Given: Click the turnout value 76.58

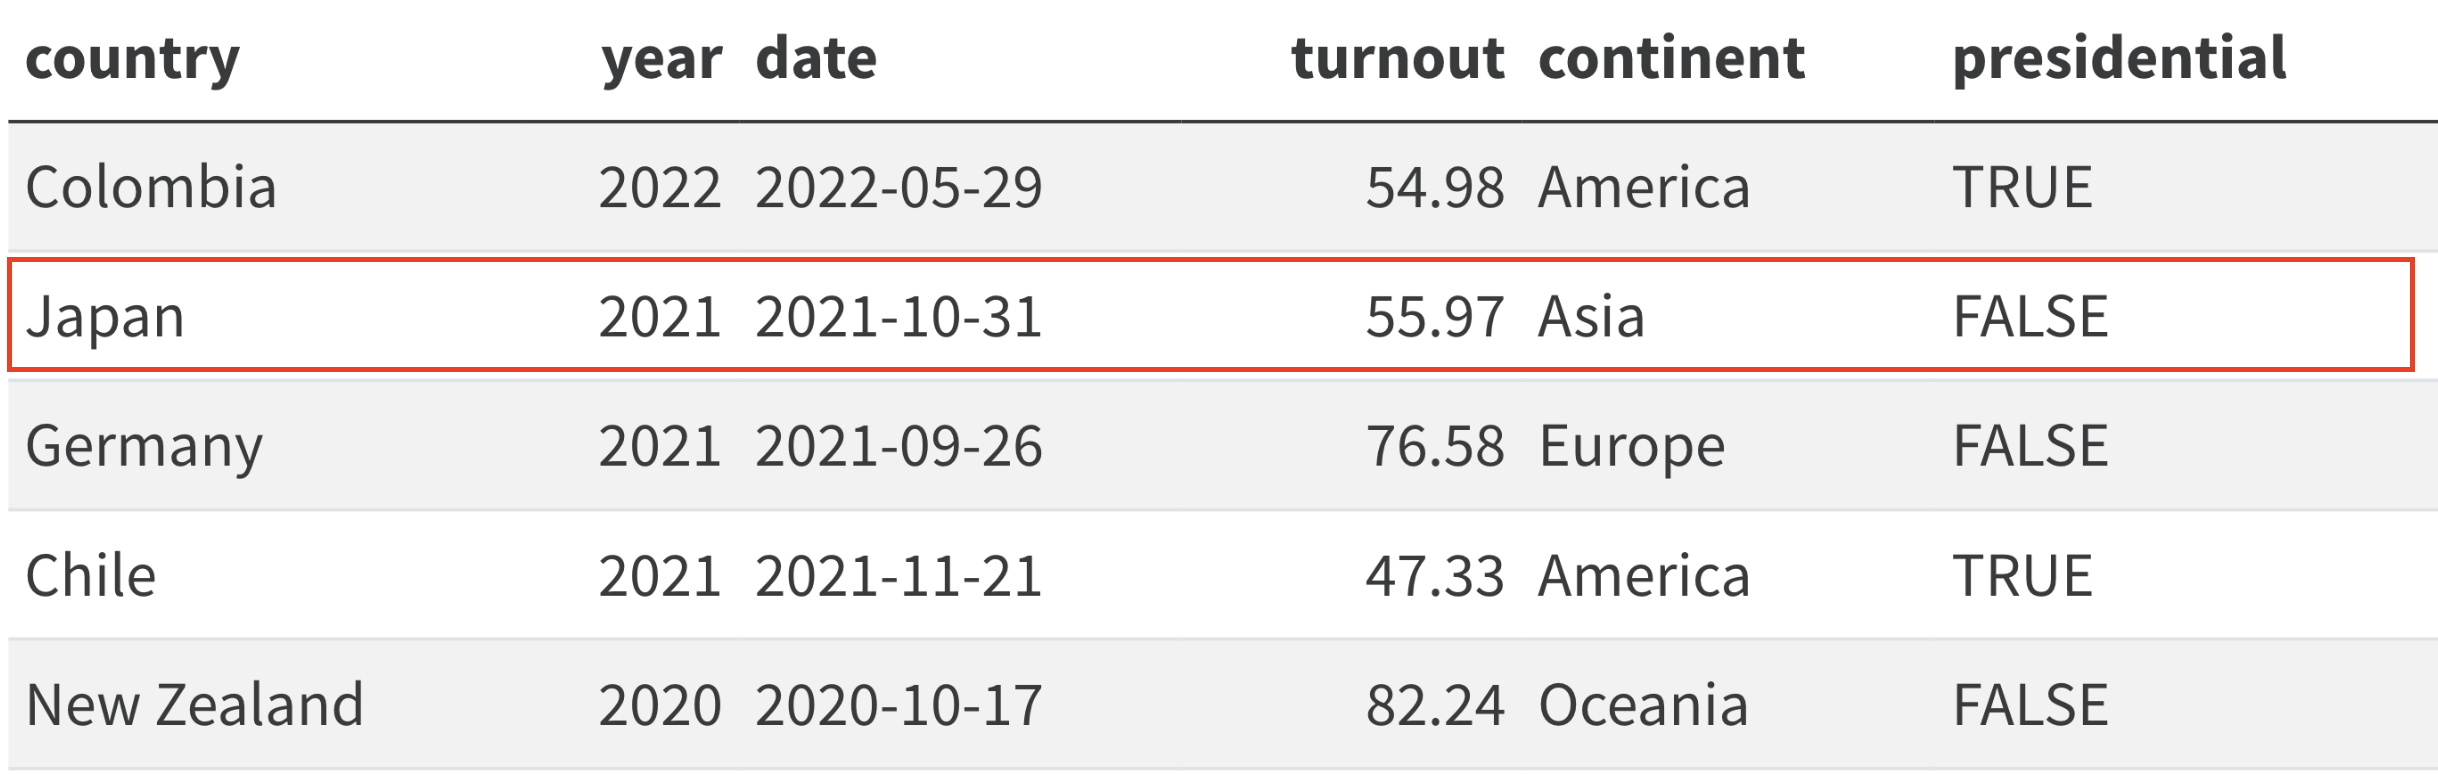Looking at the screenshot, I should tap(1435, 446).
